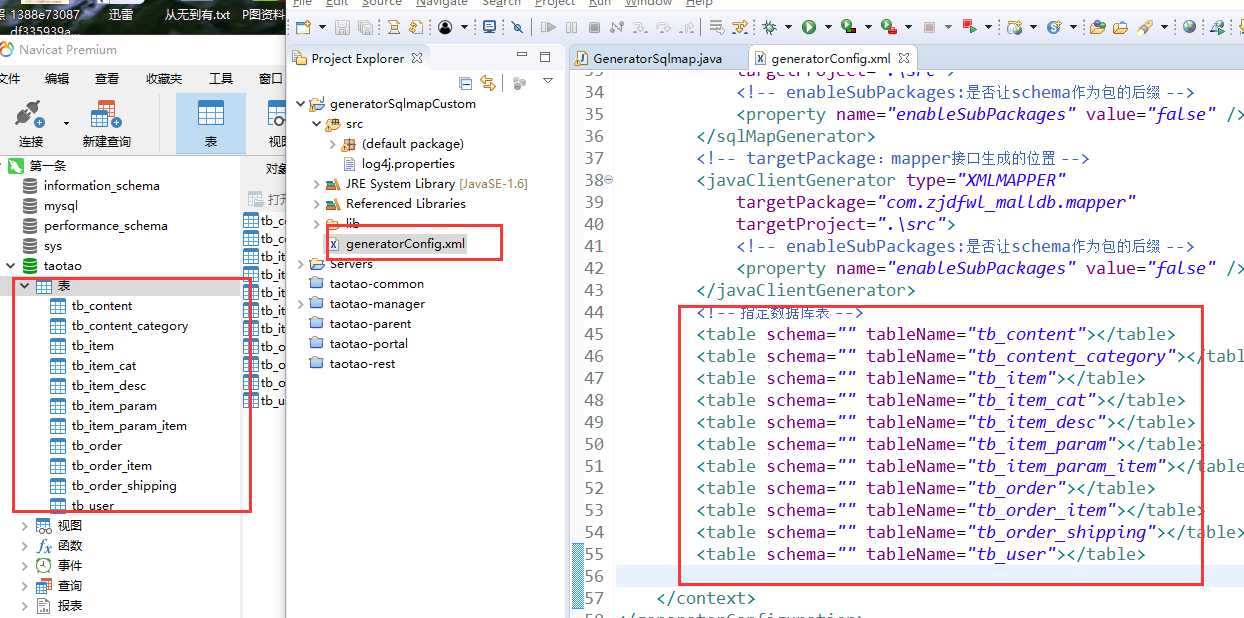Click the Eclipse New file toolbar icon
Image resolution: width=1244 pixels, height=618 pixels.
tap(302, 27)
